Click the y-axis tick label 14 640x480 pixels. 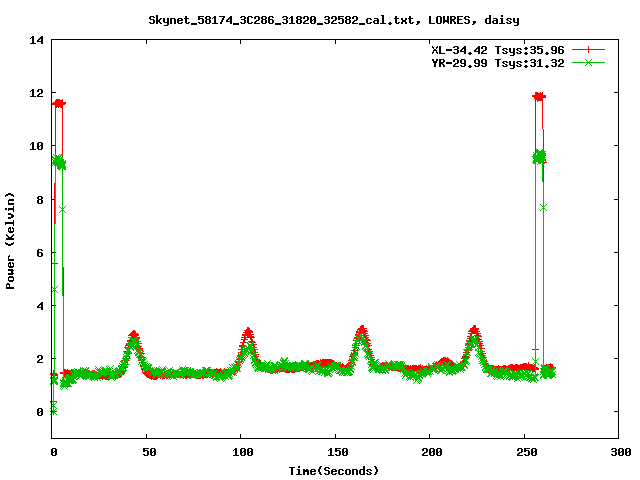click(x=36, y=40)
